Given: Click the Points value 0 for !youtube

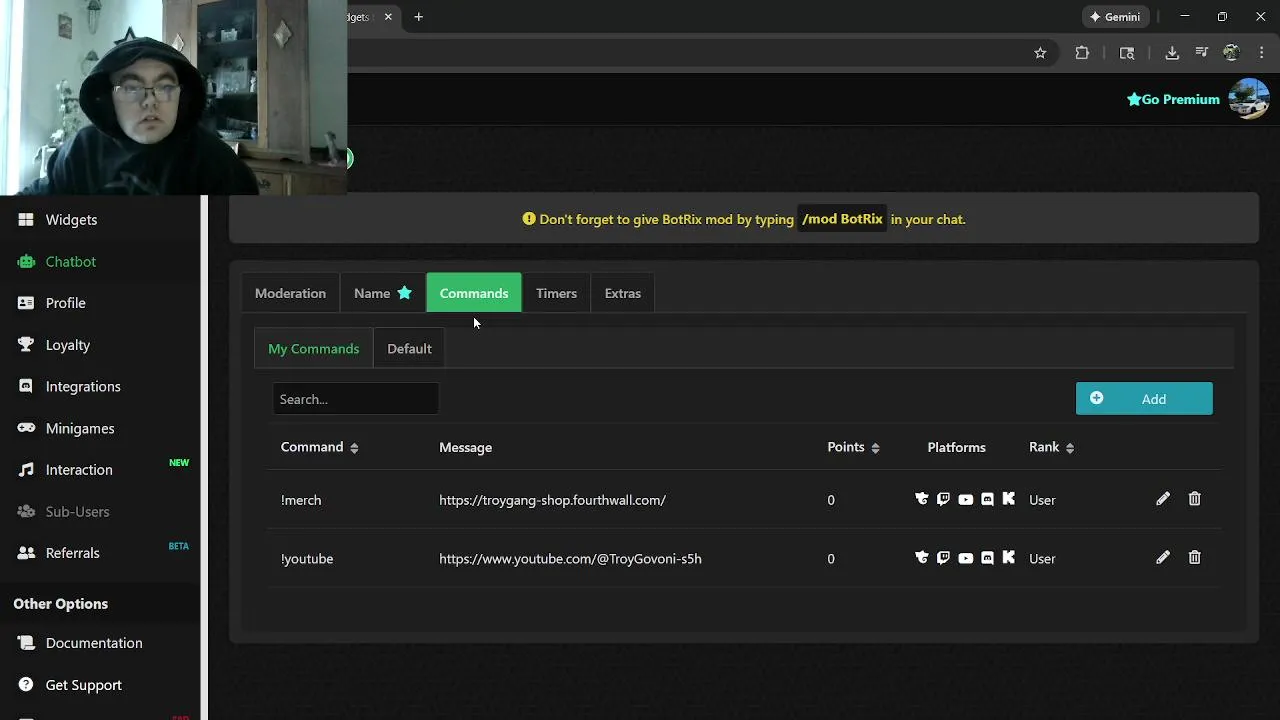Looking at the screenshot, I should pyautogui.click(x=830, y=558).
